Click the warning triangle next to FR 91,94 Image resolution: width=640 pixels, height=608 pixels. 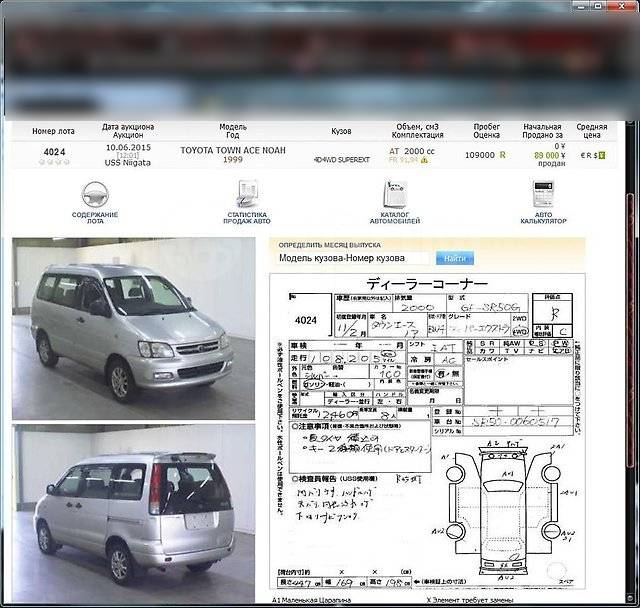tap(424, 160)
